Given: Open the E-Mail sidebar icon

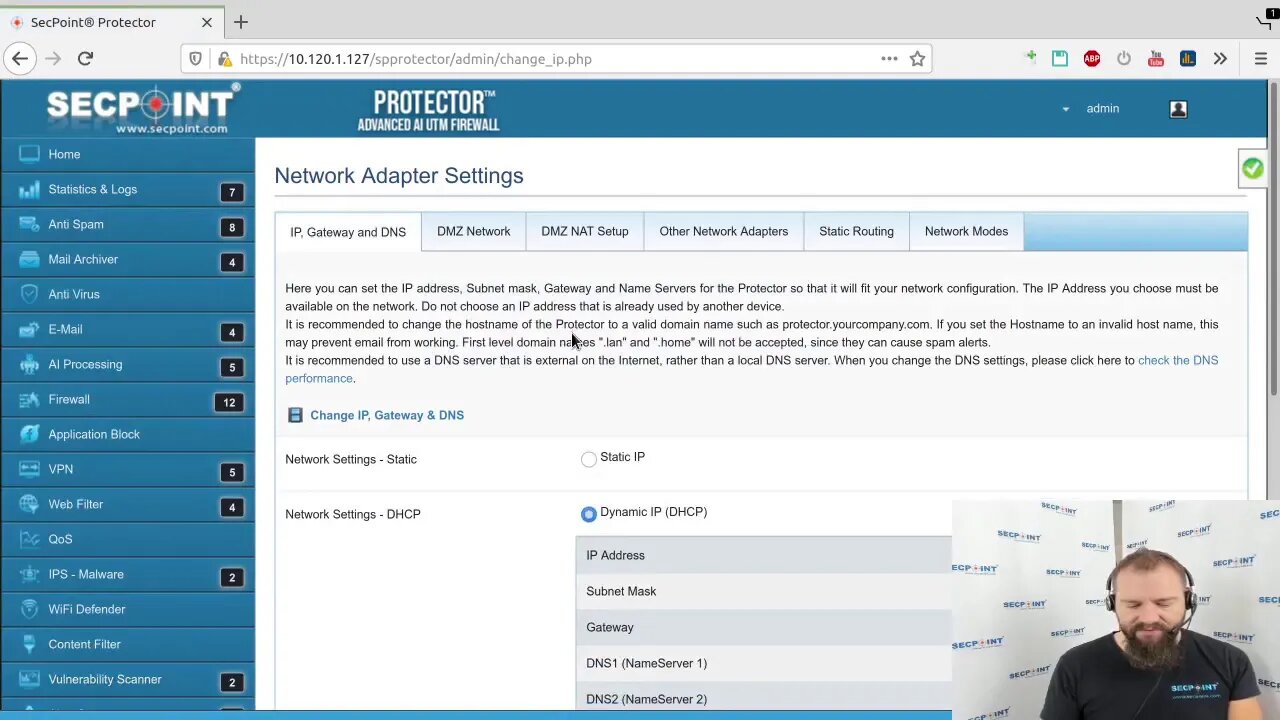Looking at the screenshot, I should point(29,329).
